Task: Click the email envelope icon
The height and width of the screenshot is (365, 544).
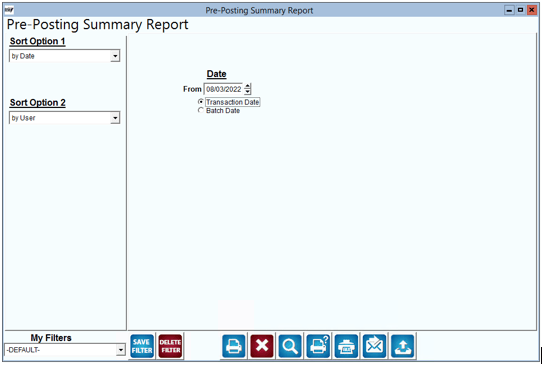Action: [x=374, y=346]
